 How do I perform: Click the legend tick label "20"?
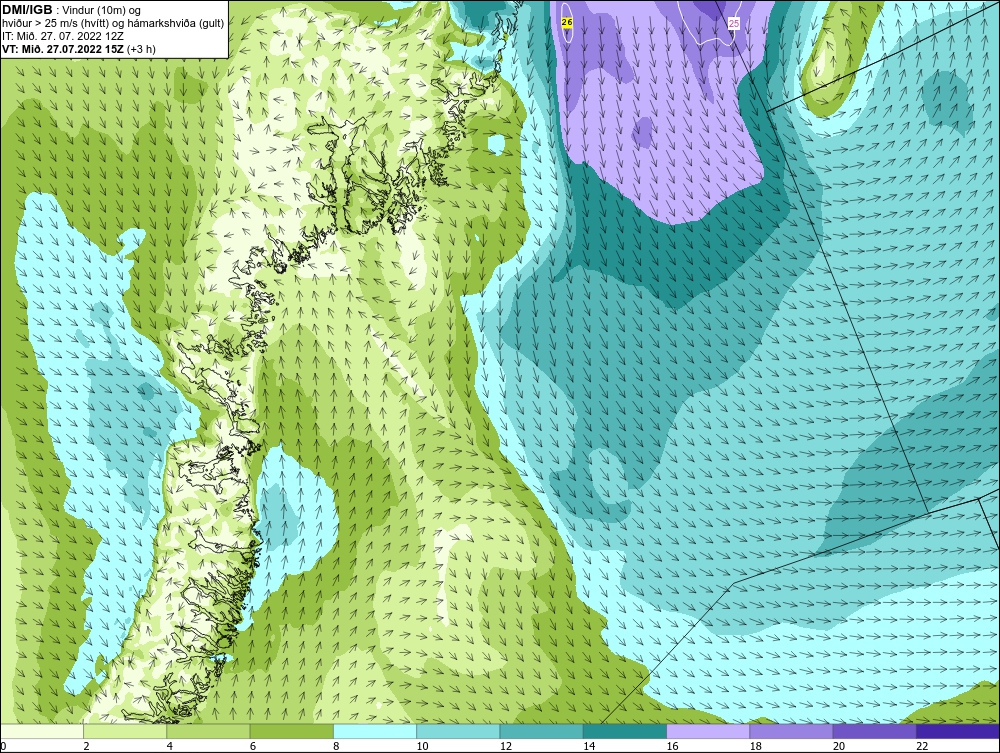coord(839,746)
